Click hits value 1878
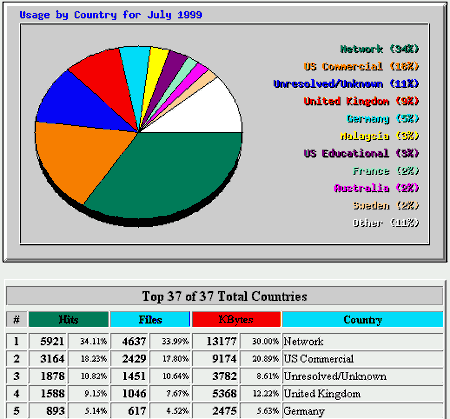450x419 pixels. [x=52, y=376]
